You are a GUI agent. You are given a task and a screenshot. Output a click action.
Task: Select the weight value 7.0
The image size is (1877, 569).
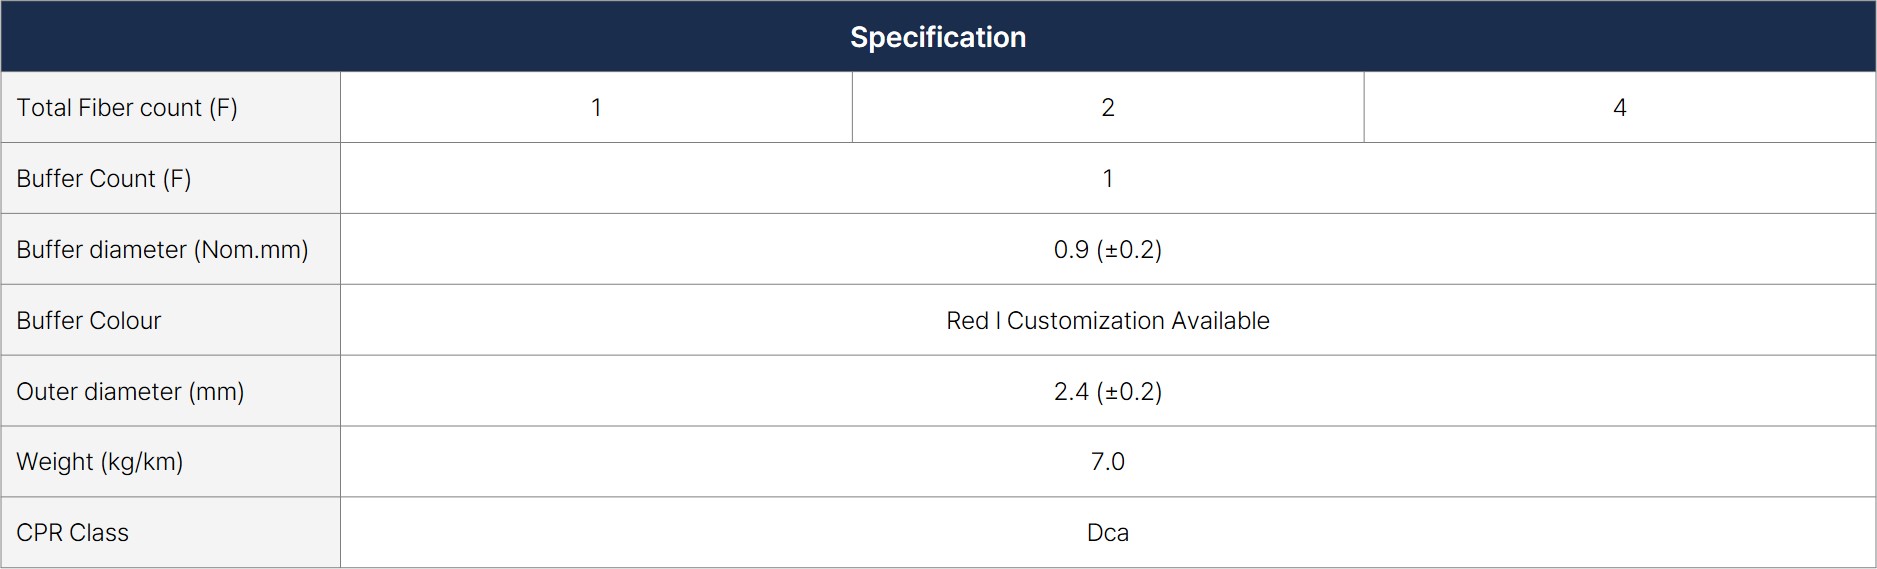pyautogui.click(x=1107, y=462)
